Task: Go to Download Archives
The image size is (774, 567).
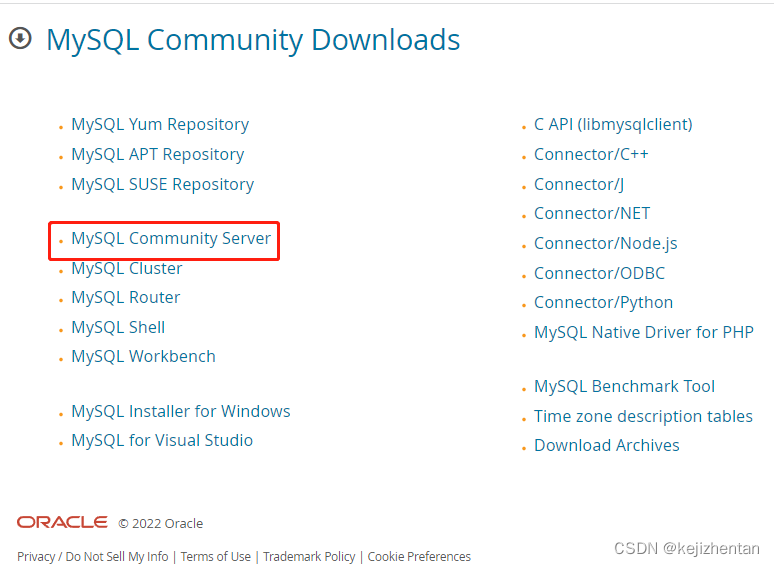Action: click(607, 446)
